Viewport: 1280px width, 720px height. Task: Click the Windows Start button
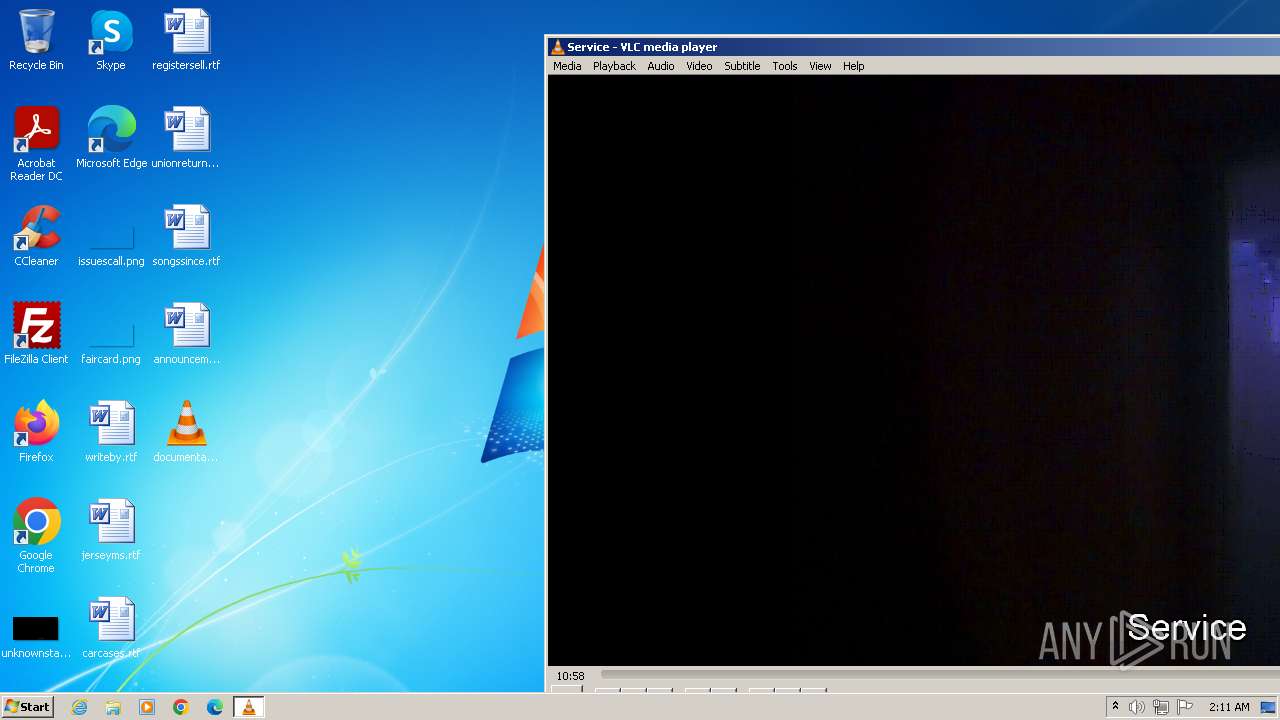tap(27, 707)
